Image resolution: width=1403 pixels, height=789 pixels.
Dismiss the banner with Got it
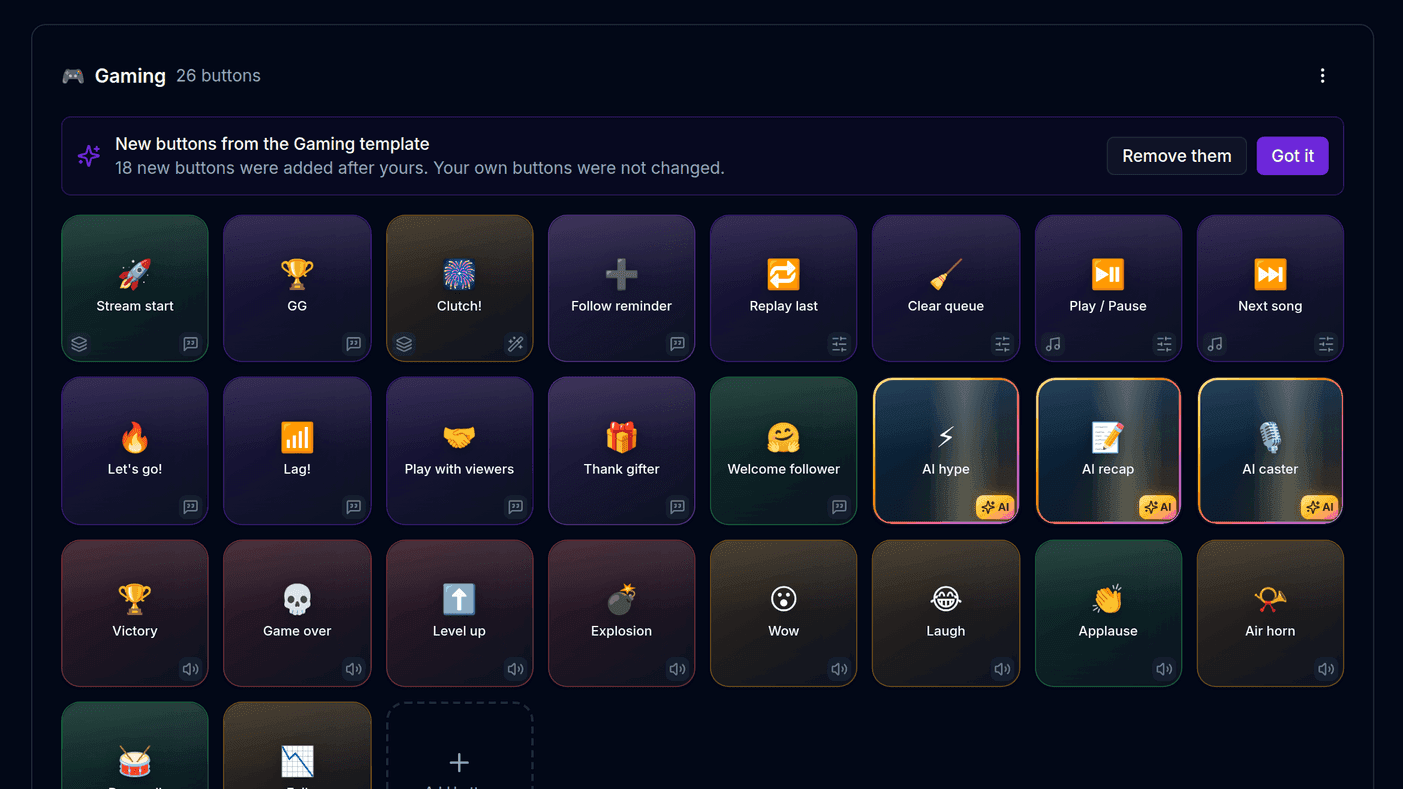tap(1292, 156)
